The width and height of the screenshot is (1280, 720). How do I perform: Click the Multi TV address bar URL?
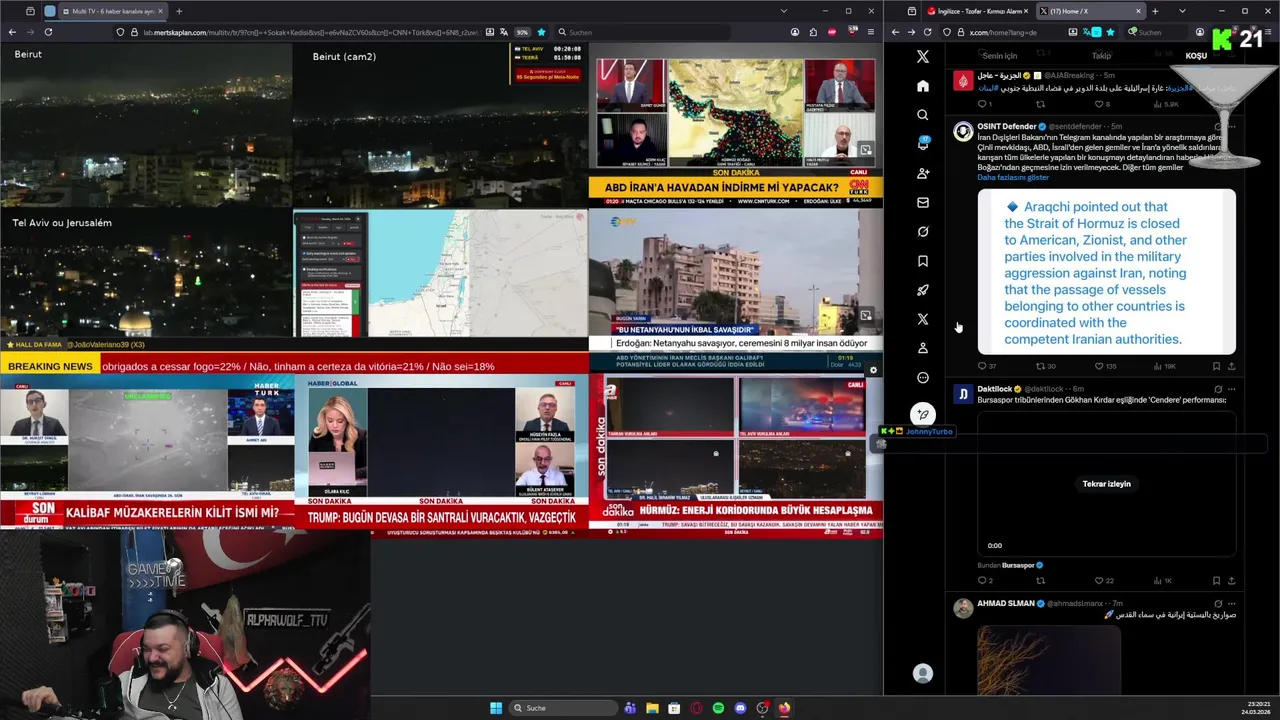[310, 32]
